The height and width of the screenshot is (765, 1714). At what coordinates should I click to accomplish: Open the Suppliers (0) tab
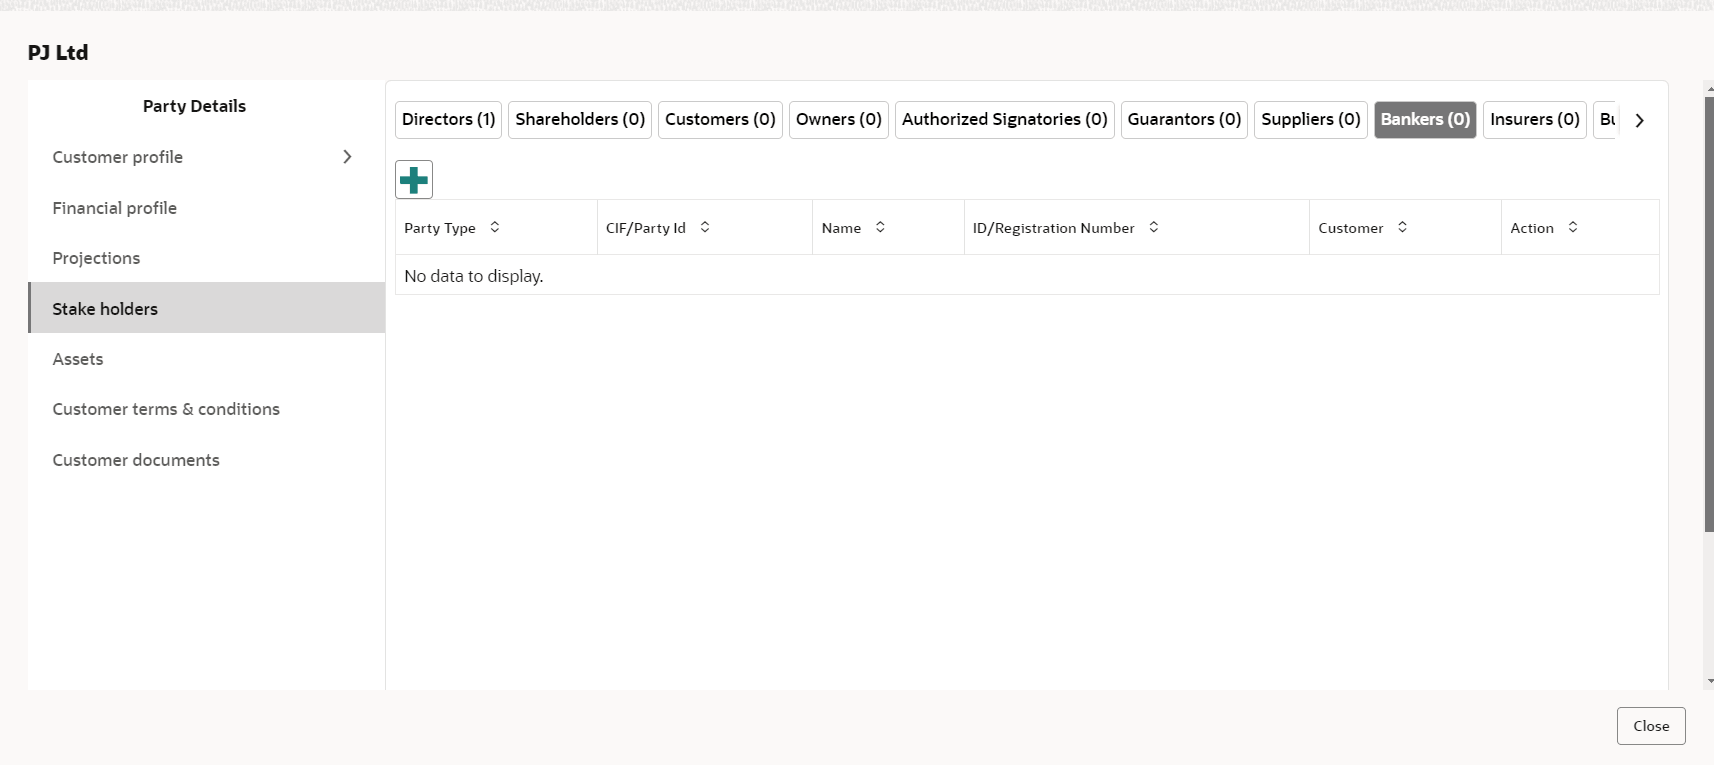point(1311,120)
